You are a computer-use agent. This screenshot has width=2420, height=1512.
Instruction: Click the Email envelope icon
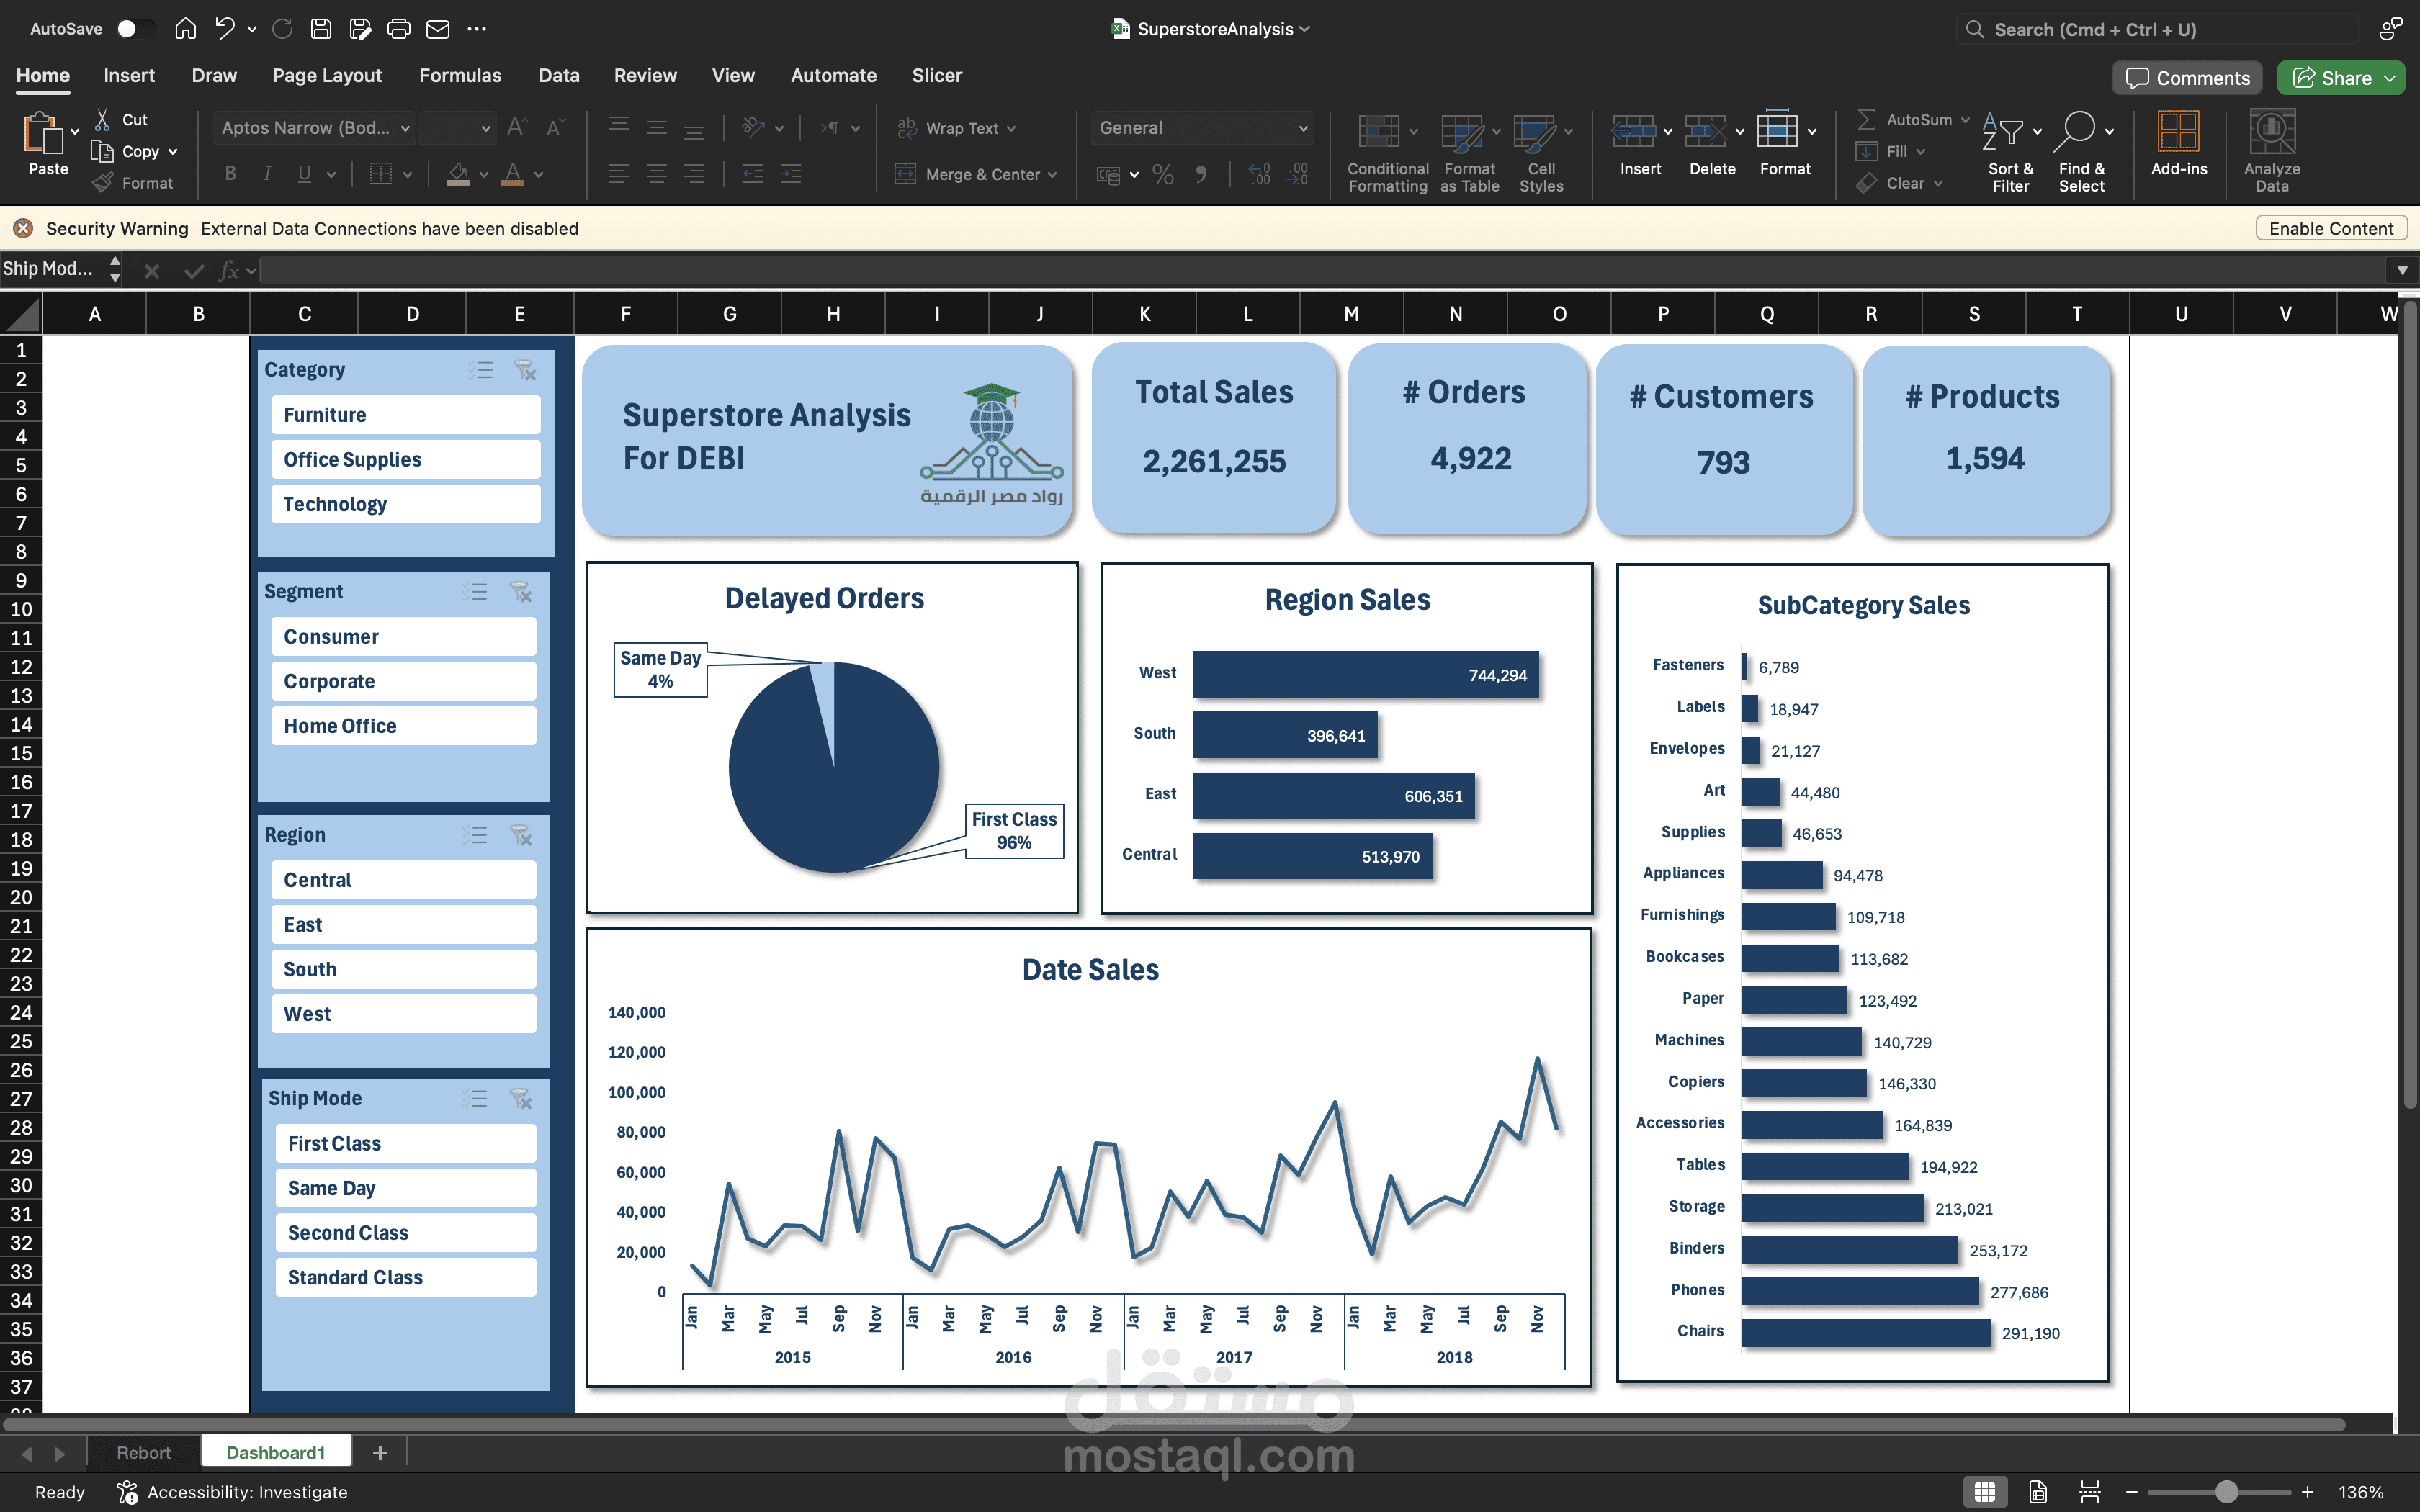click(438, 29)
